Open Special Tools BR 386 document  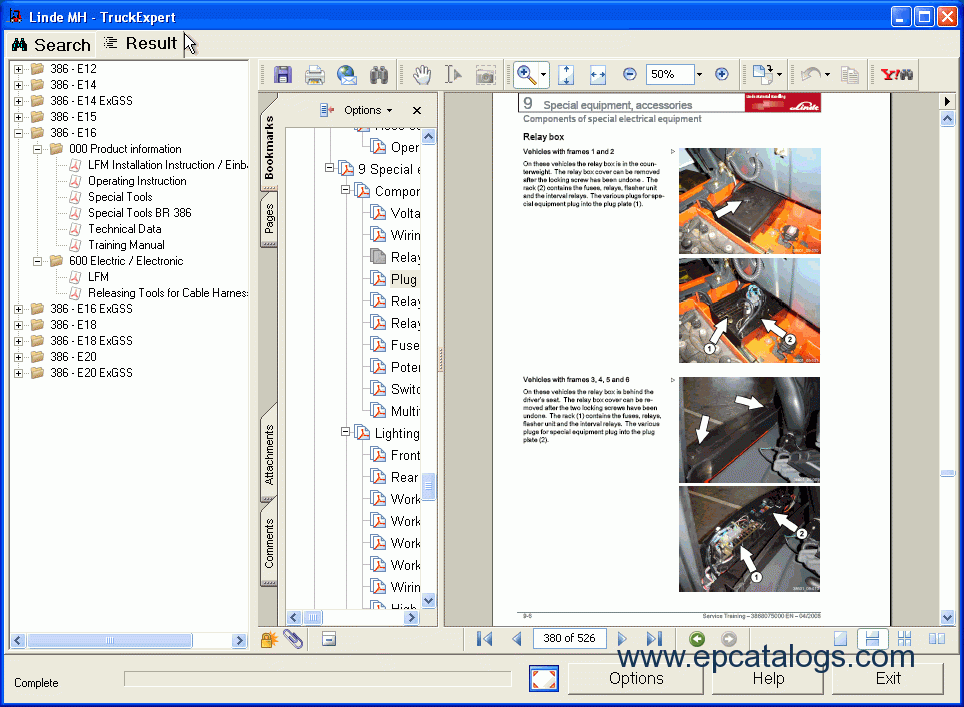pyautogui.click(x=140, y=213)
